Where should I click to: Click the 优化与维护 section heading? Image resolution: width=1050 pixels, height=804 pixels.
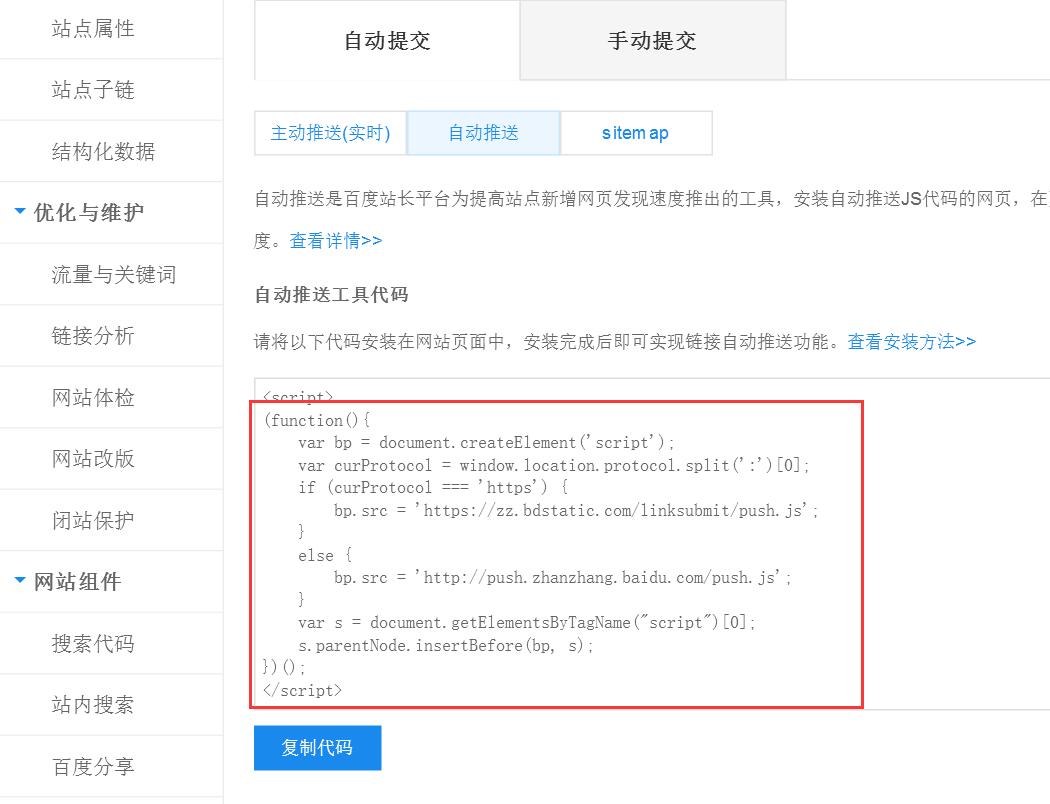pos(88,212)
